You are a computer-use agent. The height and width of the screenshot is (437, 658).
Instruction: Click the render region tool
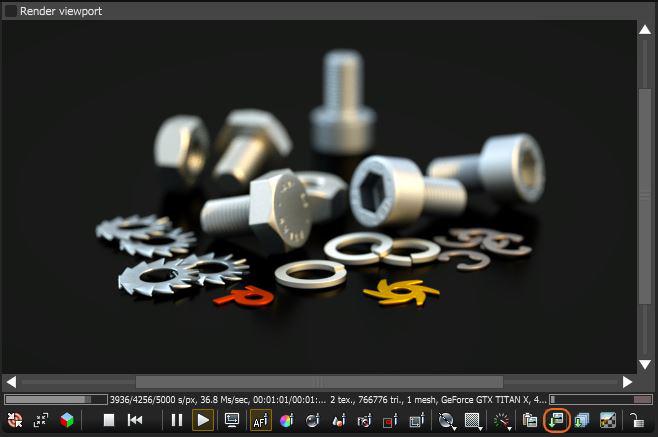click(x=391, y=421)
